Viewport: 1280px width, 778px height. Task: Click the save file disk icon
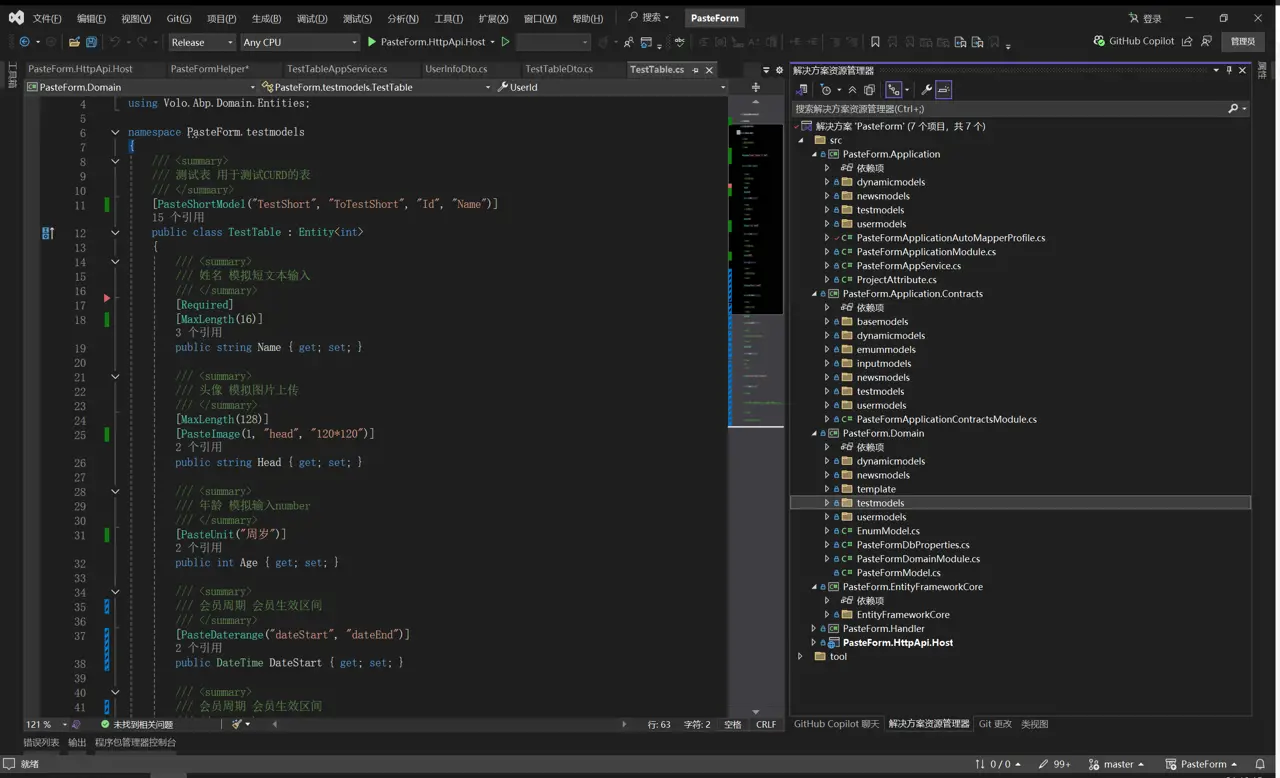(x=91, y=42)
